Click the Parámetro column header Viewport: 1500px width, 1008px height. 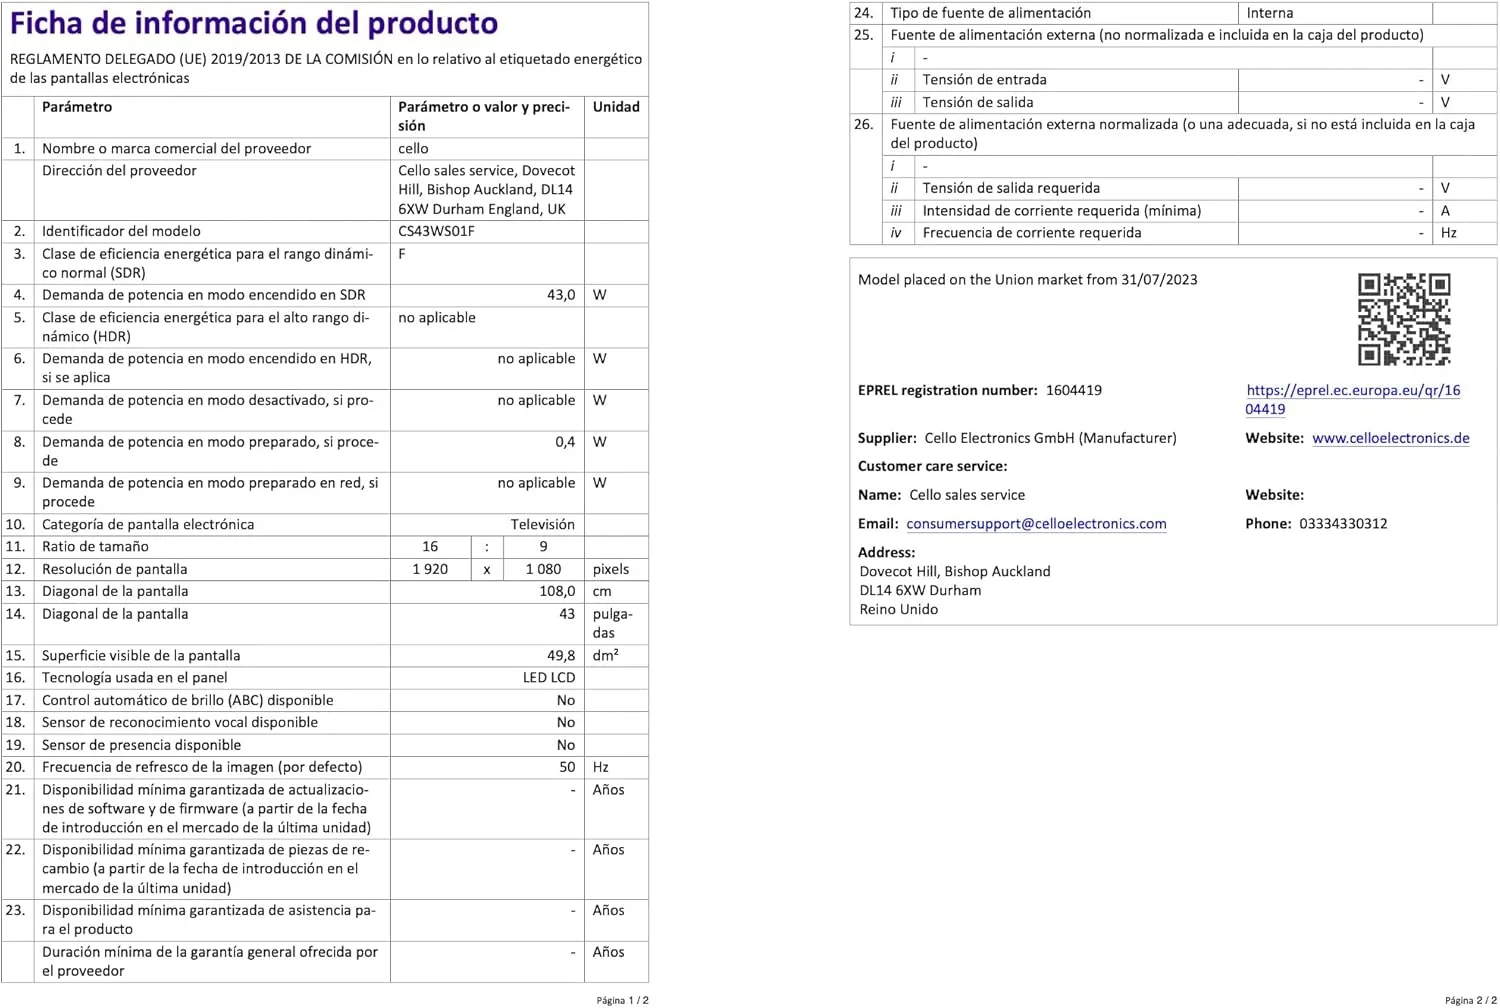(77, 107)
